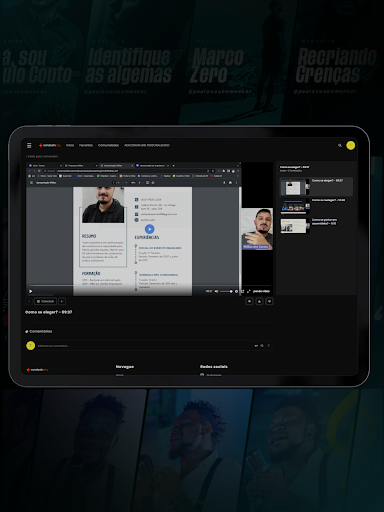Open emoji picker in comment box
This screenshot has height=512, width=384.
tap(262, 346)
